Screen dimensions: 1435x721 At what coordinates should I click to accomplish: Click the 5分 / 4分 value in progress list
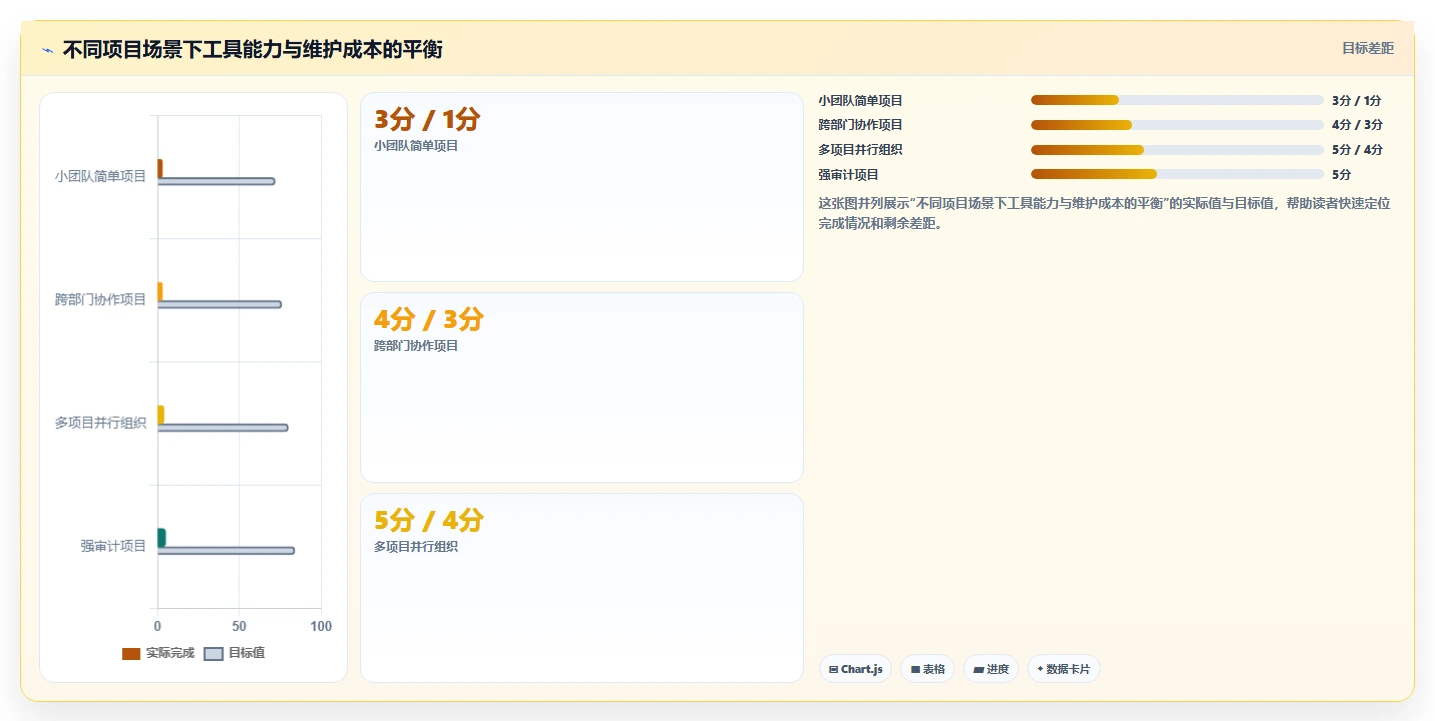(x=1357, y=150)
